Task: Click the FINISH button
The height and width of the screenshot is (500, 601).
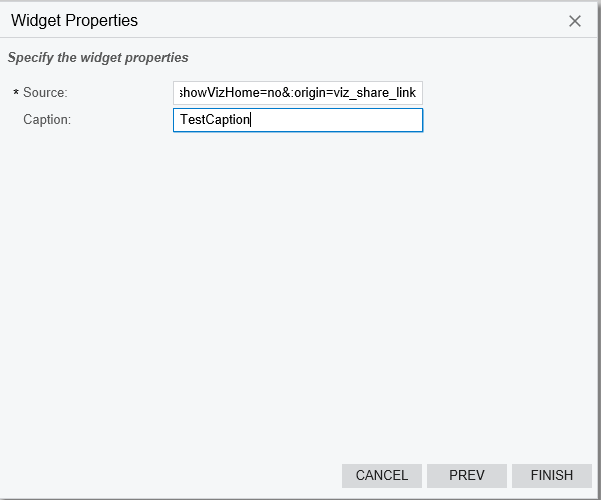Action: click(551, 476)
